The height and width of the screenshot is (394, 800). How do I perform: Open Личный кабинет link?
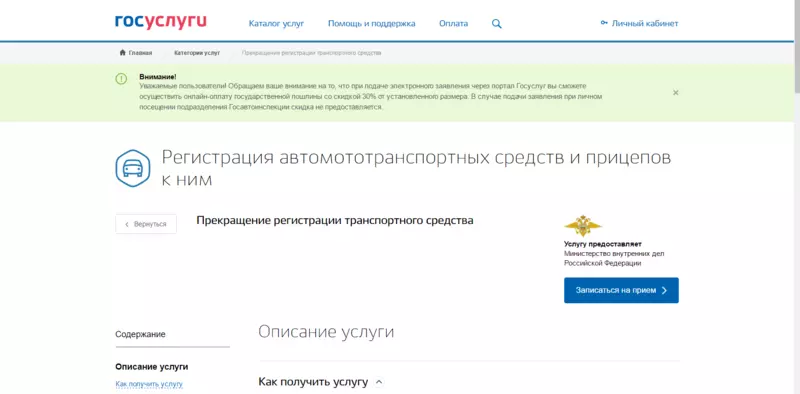[x=645, y=23]
